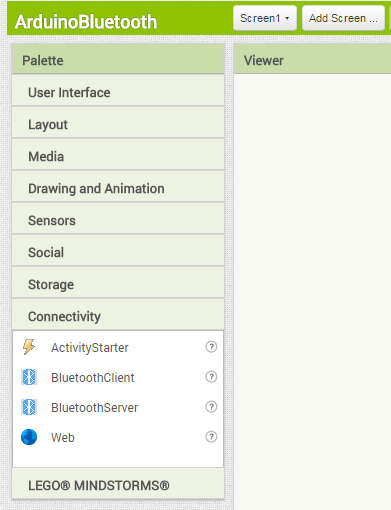Expand the Storage palette section

pyautogui.click(x=118, y=283)
